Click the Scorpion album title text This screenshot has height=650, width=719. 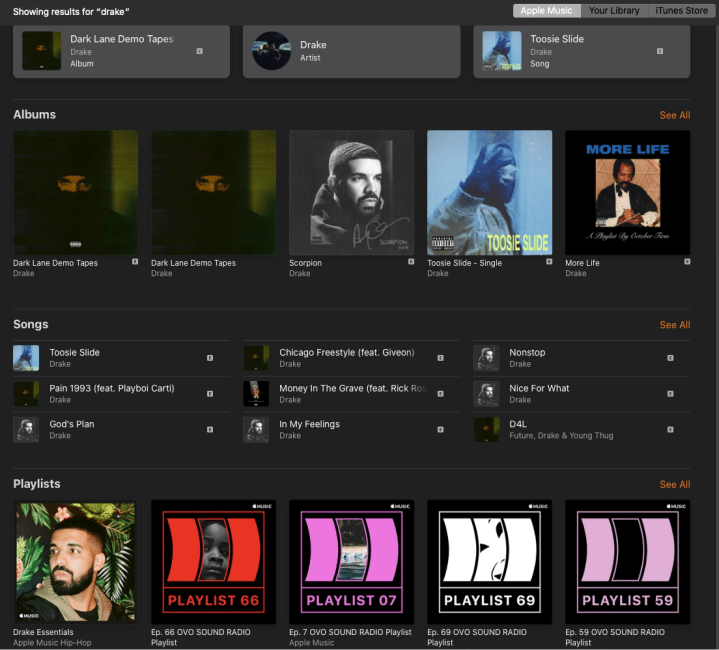click(305, 263)
